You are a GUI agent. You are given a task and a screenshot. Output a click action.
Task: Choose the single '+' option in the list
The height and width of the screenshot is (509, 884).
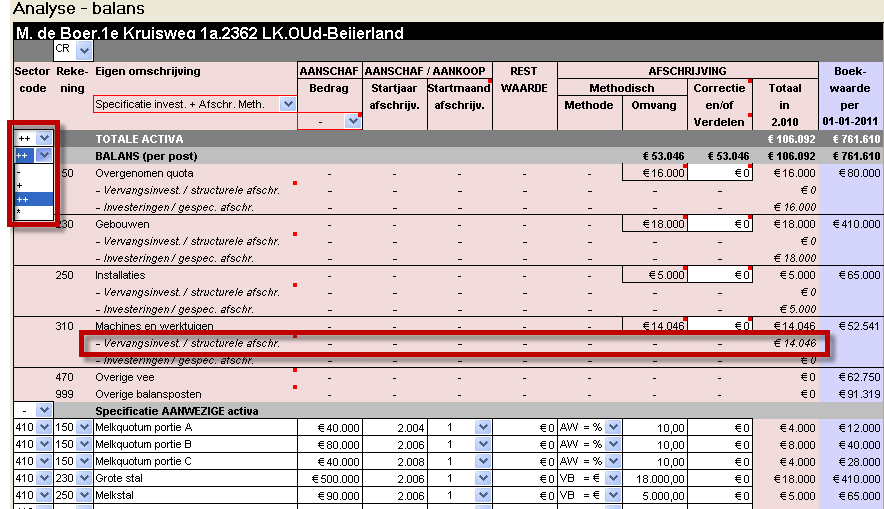point(19,186)
